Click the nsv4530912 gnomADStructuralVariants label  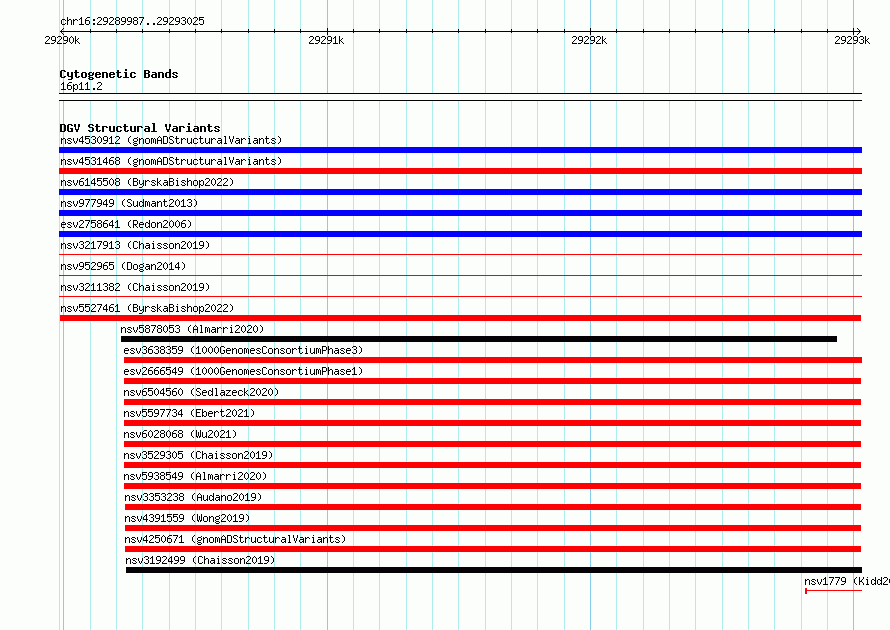coord(171,140)
